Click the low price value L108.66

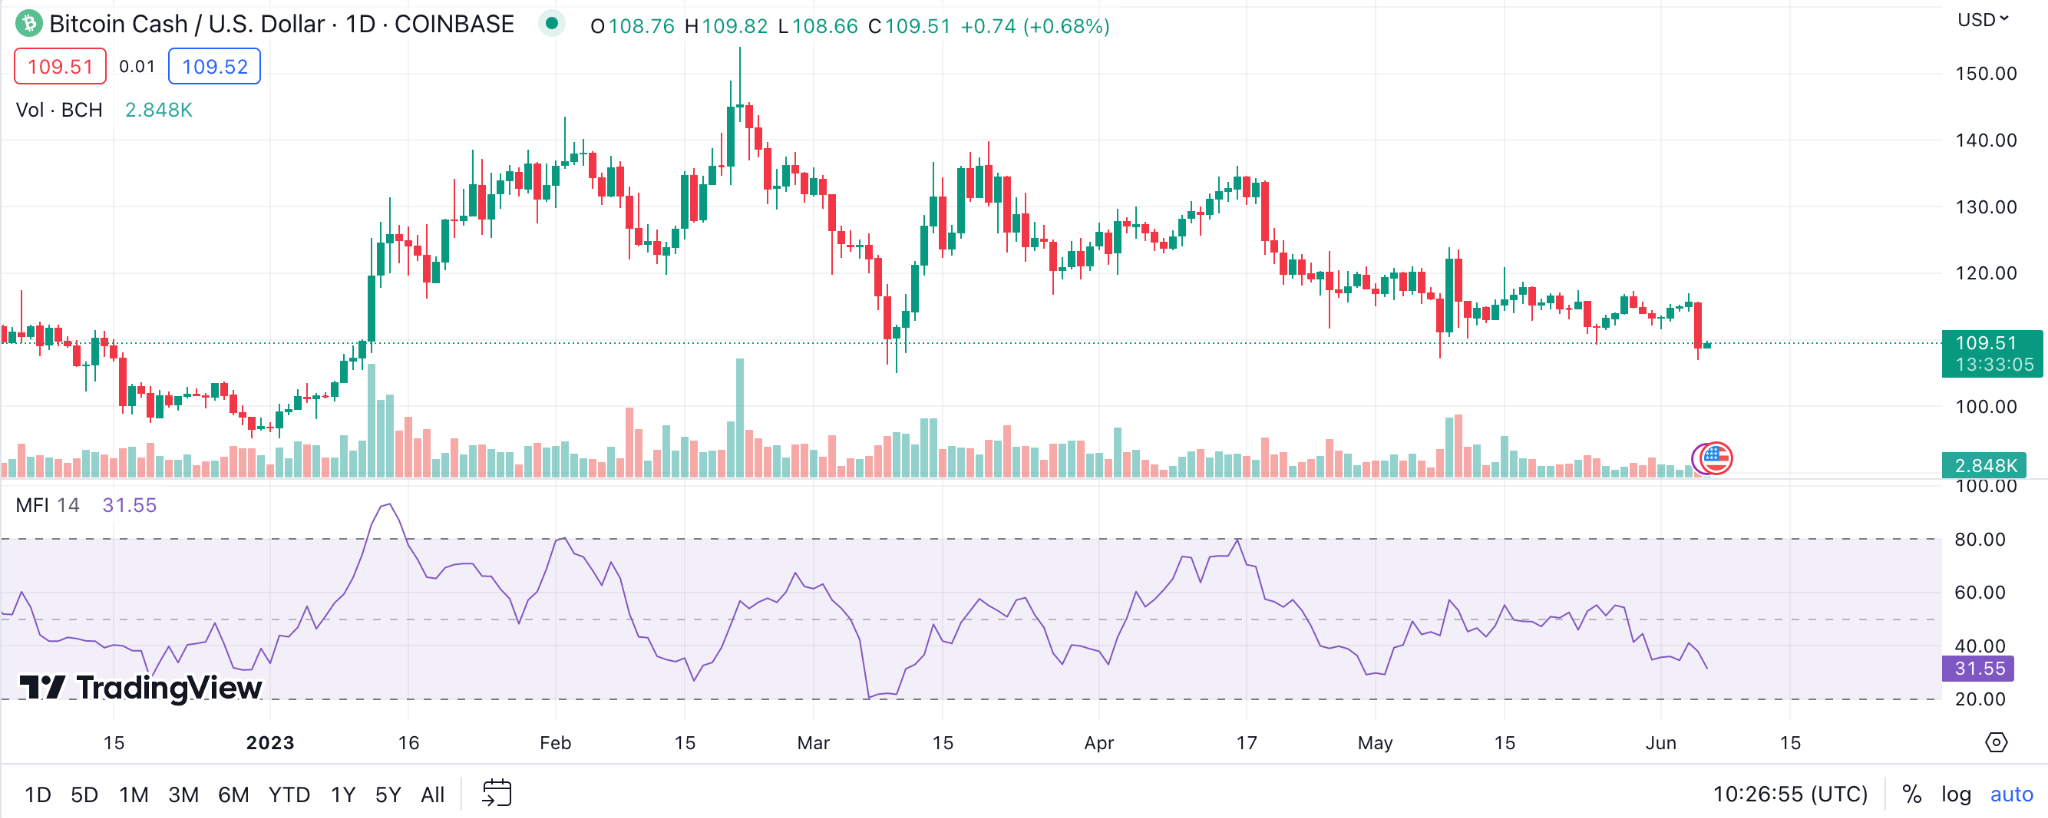coord(817,26)
